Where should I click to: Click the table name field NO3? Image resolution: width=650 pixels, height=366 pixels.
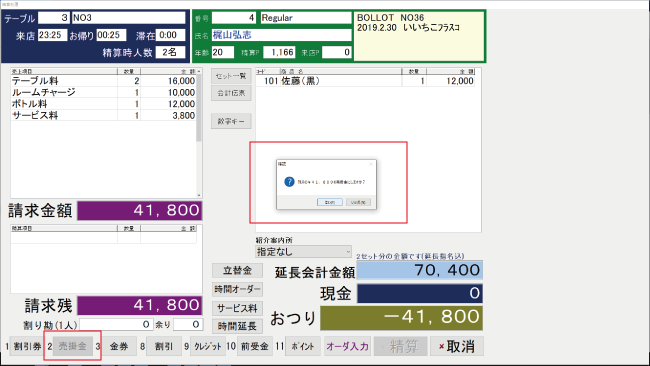click(x=129, y=18)
